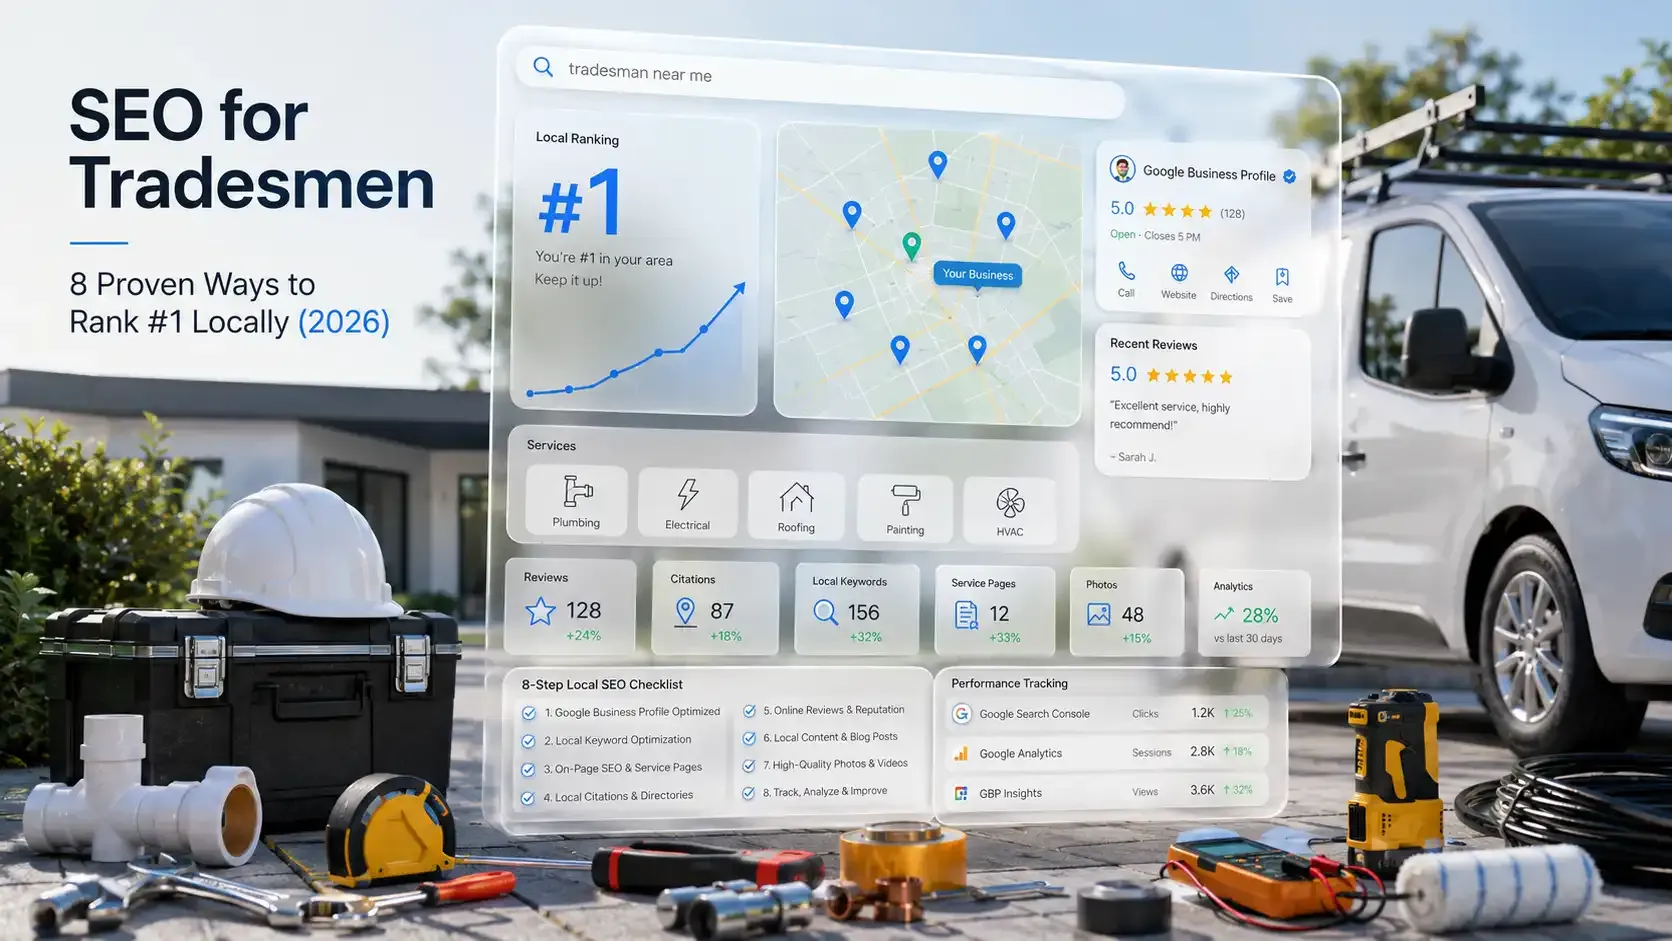Click the Performance Tracking heading
This screenshot has width=1672, height=941.
click(x=1009, y=683)
